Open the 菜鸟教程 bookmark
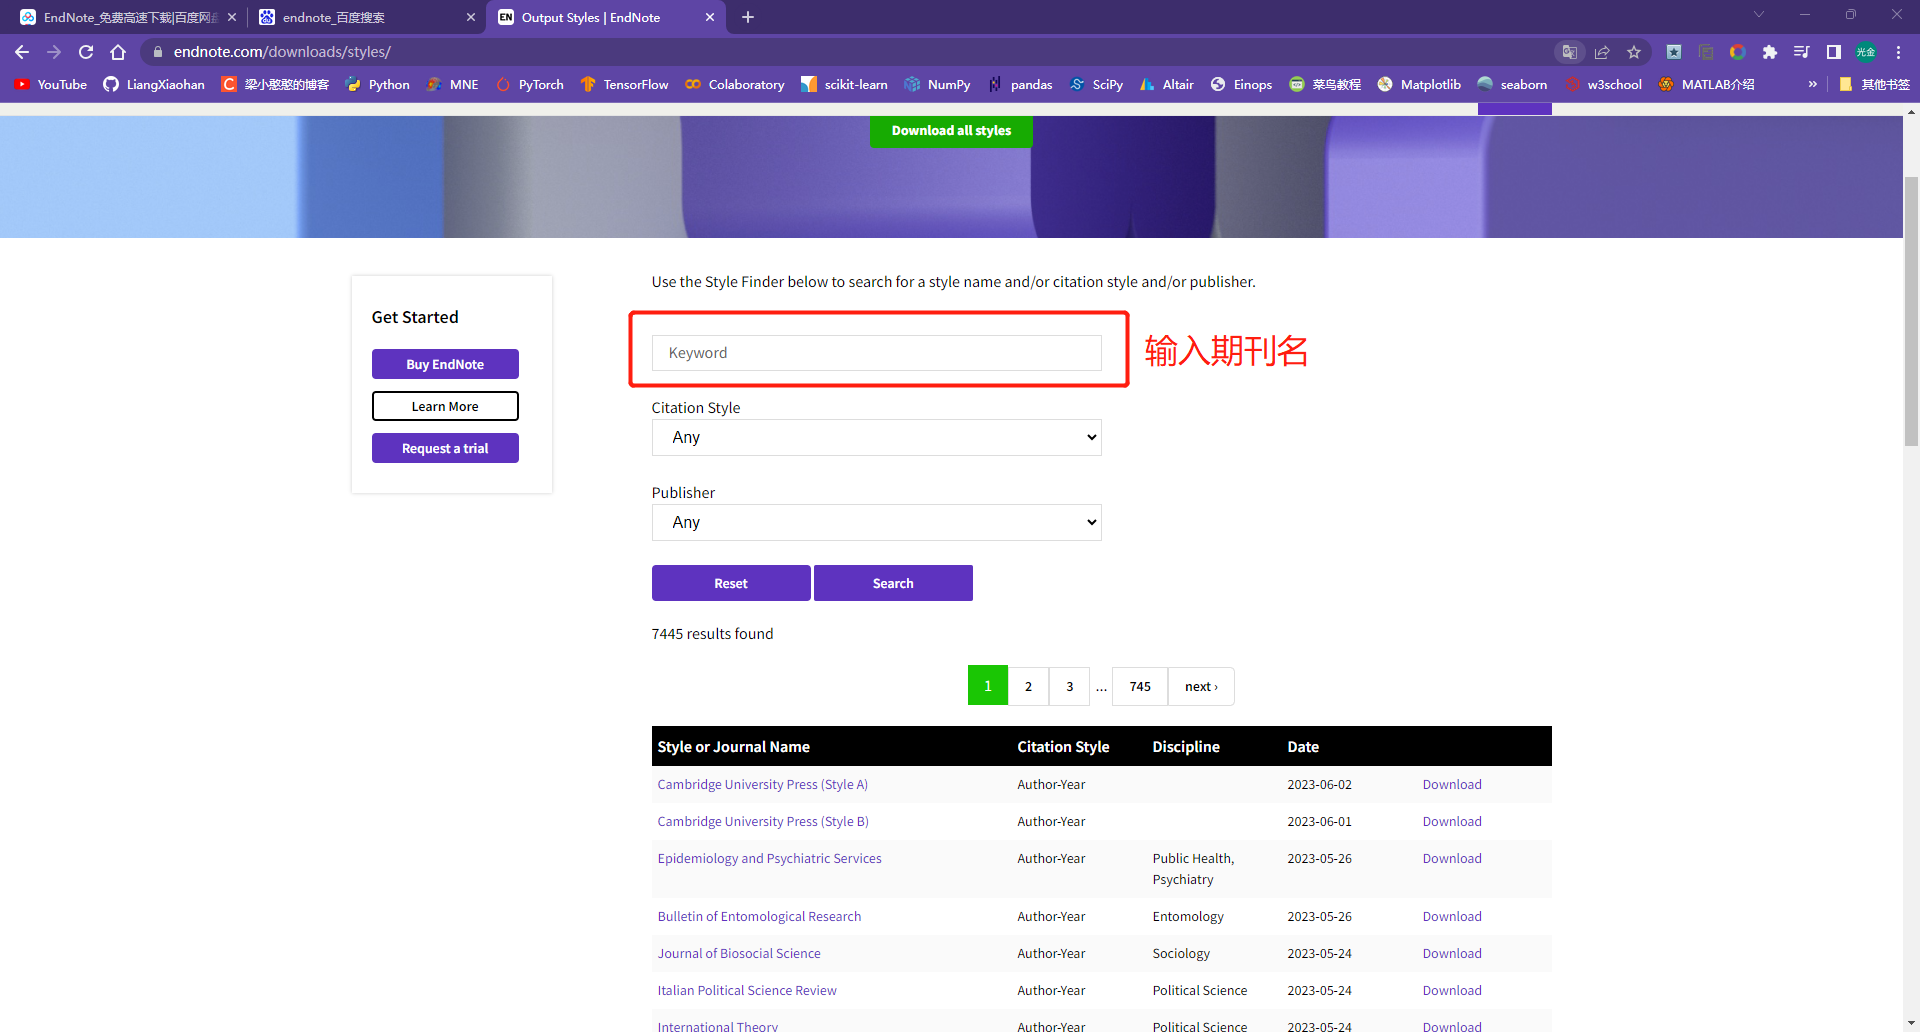The width and height of the screenshot is (1920, 1032). (1325, 84)
